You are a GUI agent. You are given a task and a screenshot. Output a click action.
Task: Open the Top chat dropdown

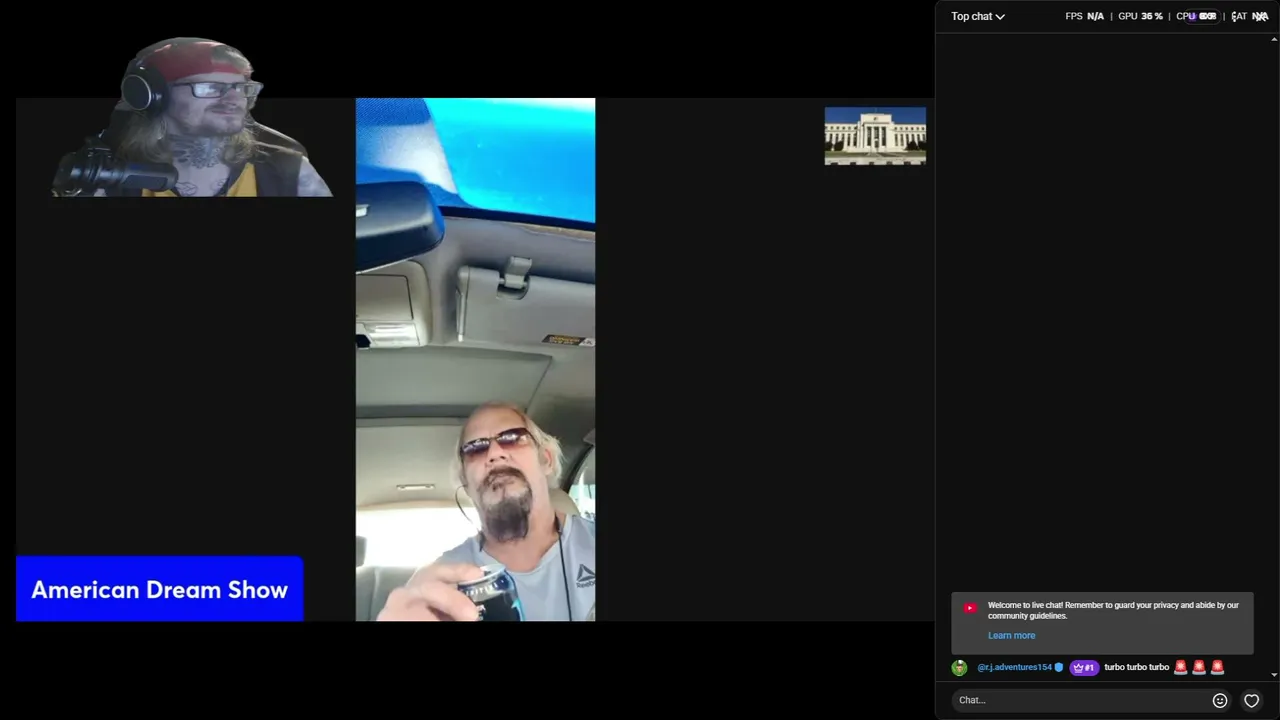click(x=978, y=16)
